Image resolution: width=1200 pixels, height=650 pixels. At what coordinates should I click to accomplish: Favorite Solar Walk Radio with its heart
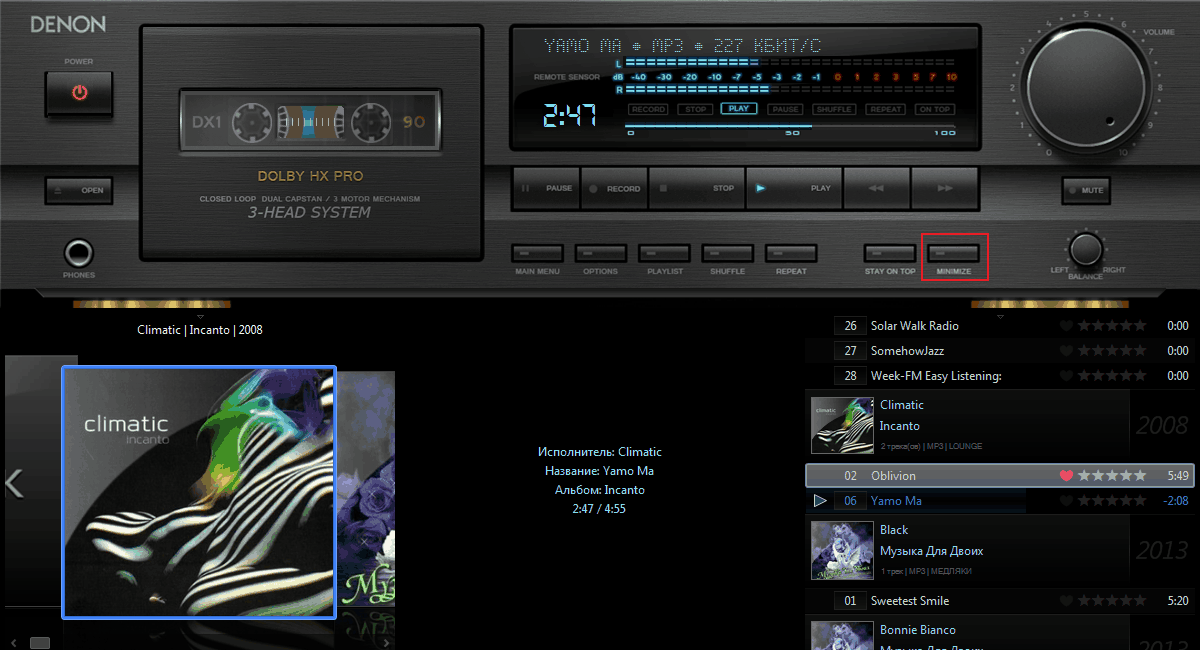[x=1066, y=326]
